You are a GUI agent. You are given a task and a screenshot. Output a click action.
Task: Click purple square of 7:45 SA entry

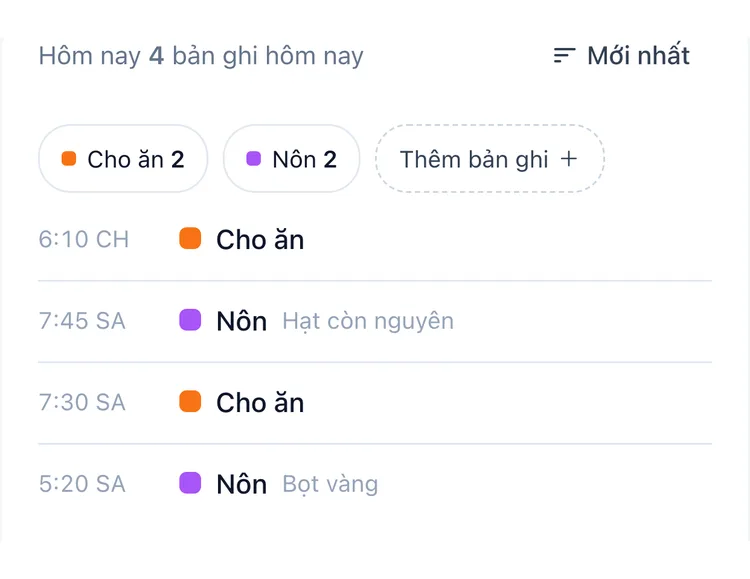tap(190, 320)
